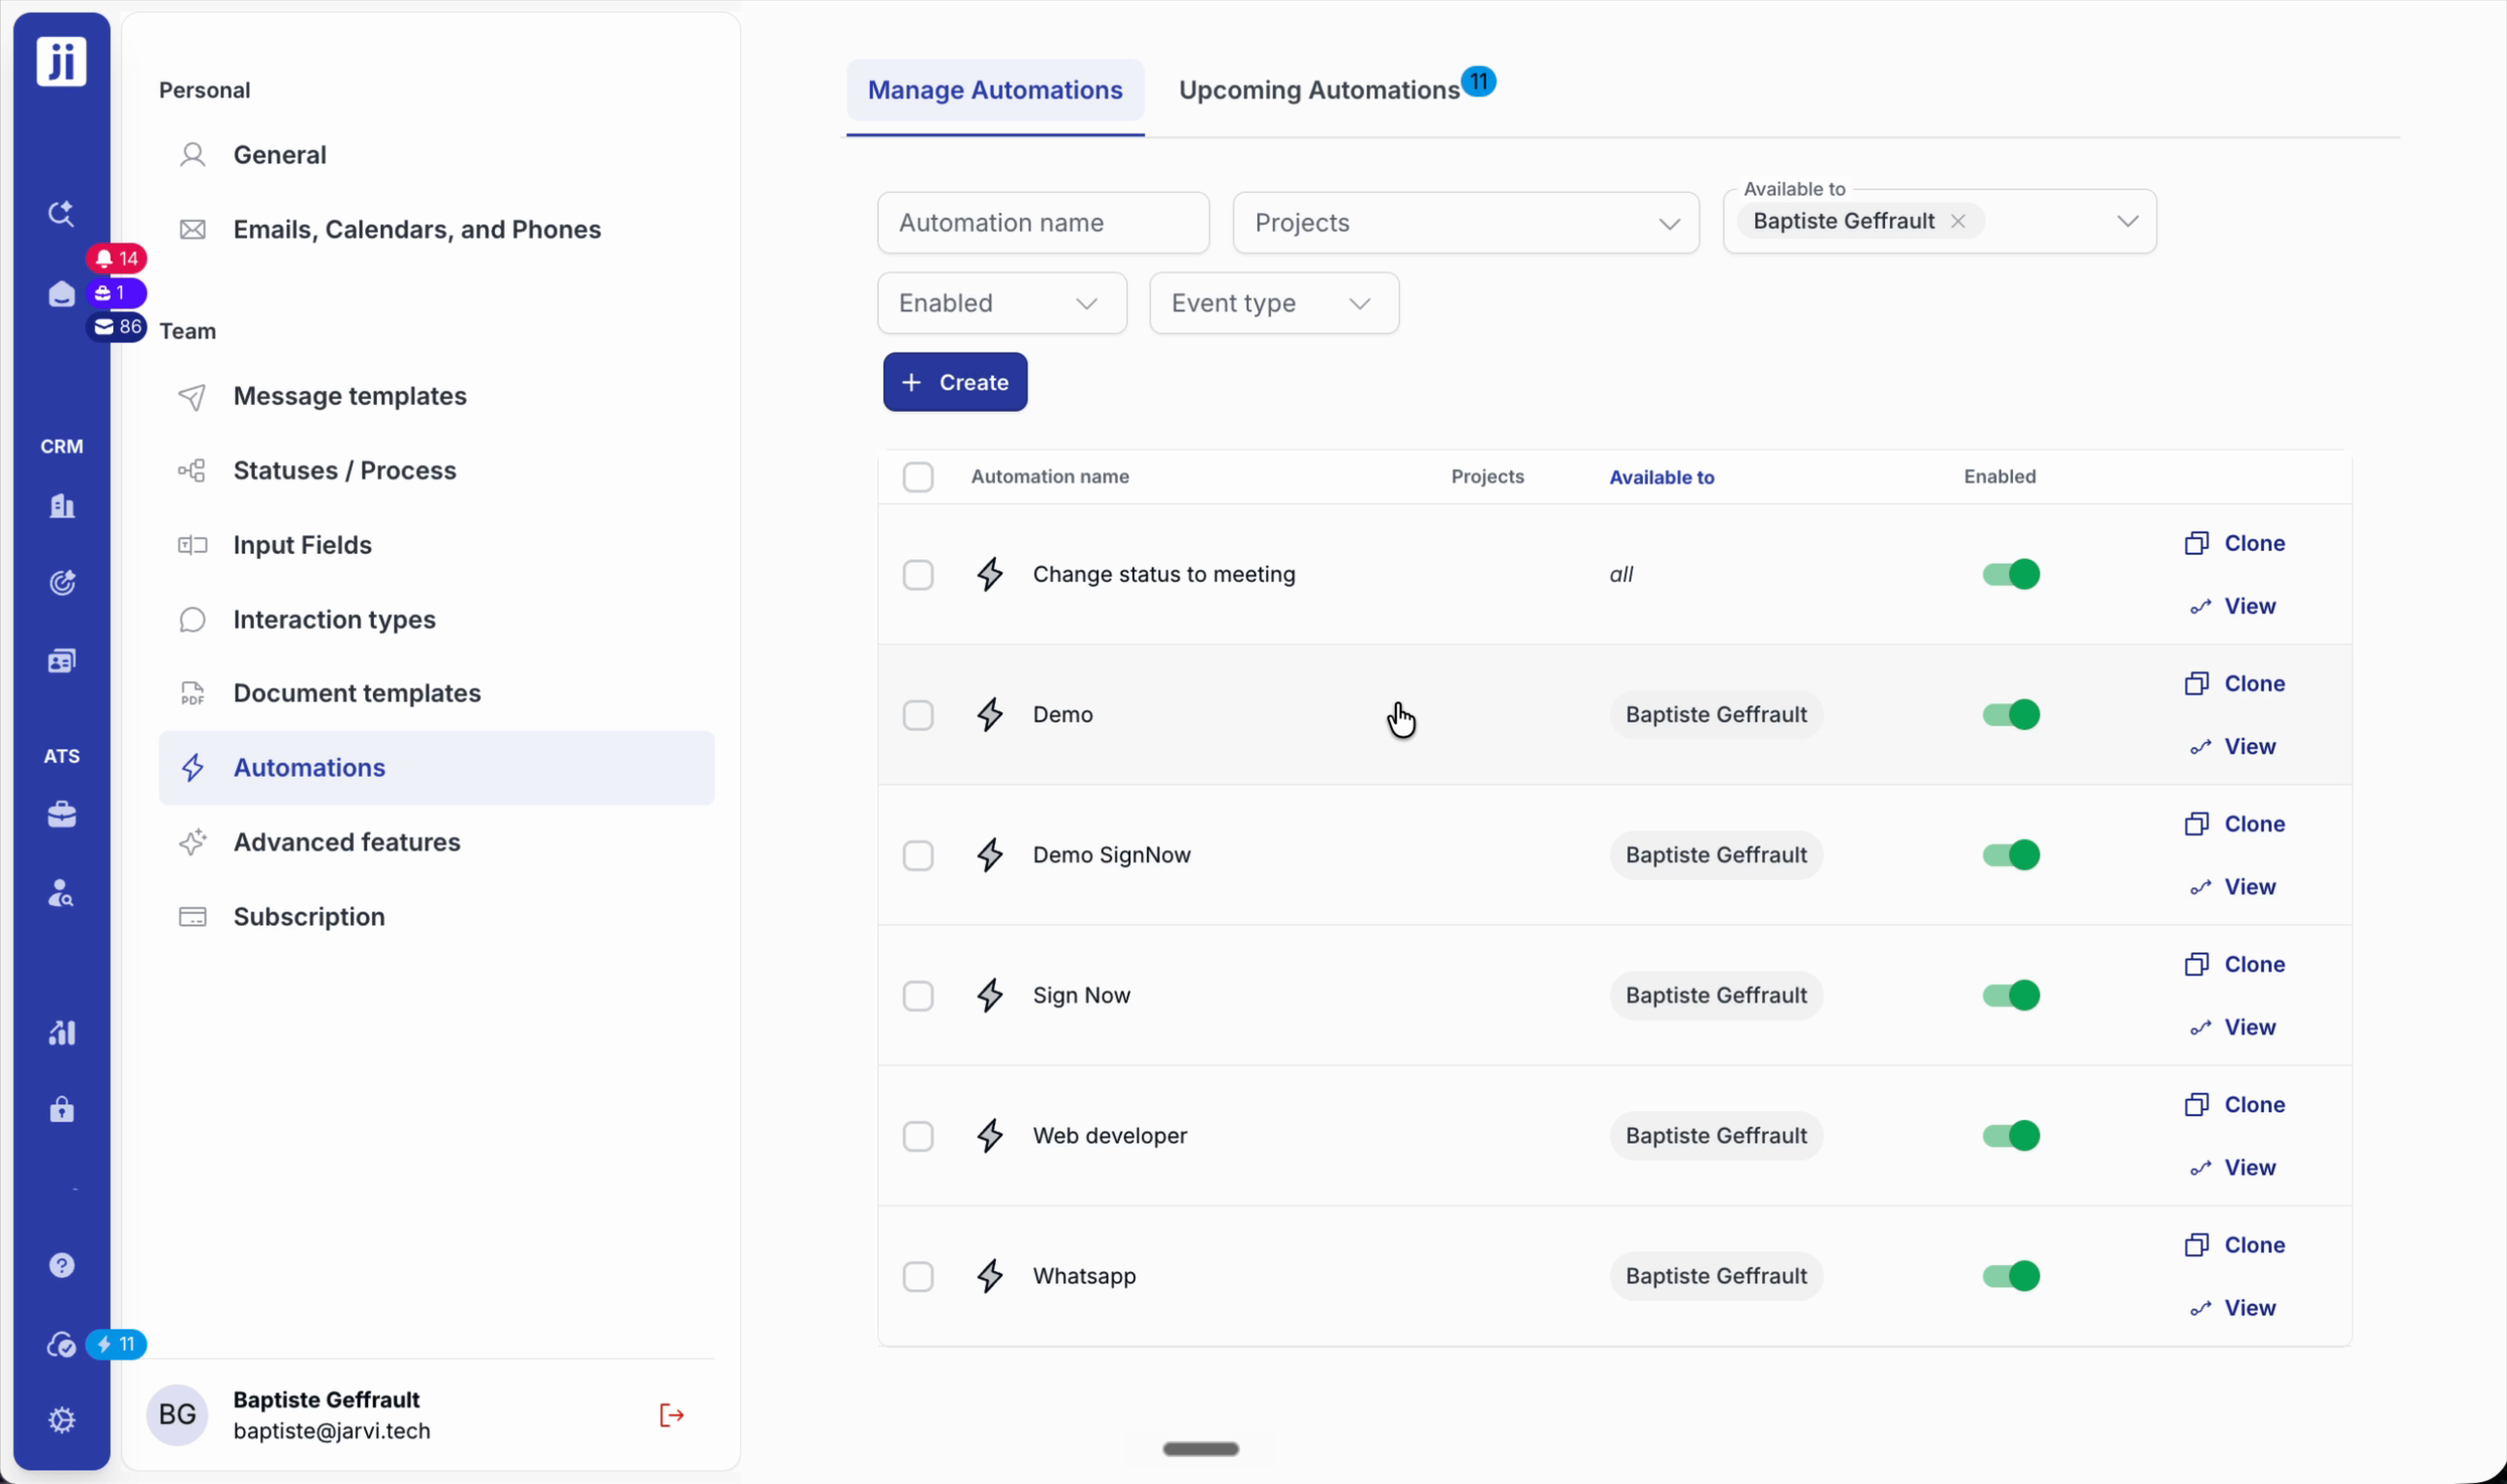Open Document templates settings
2507x1484 pixels.
coord(437,694)
